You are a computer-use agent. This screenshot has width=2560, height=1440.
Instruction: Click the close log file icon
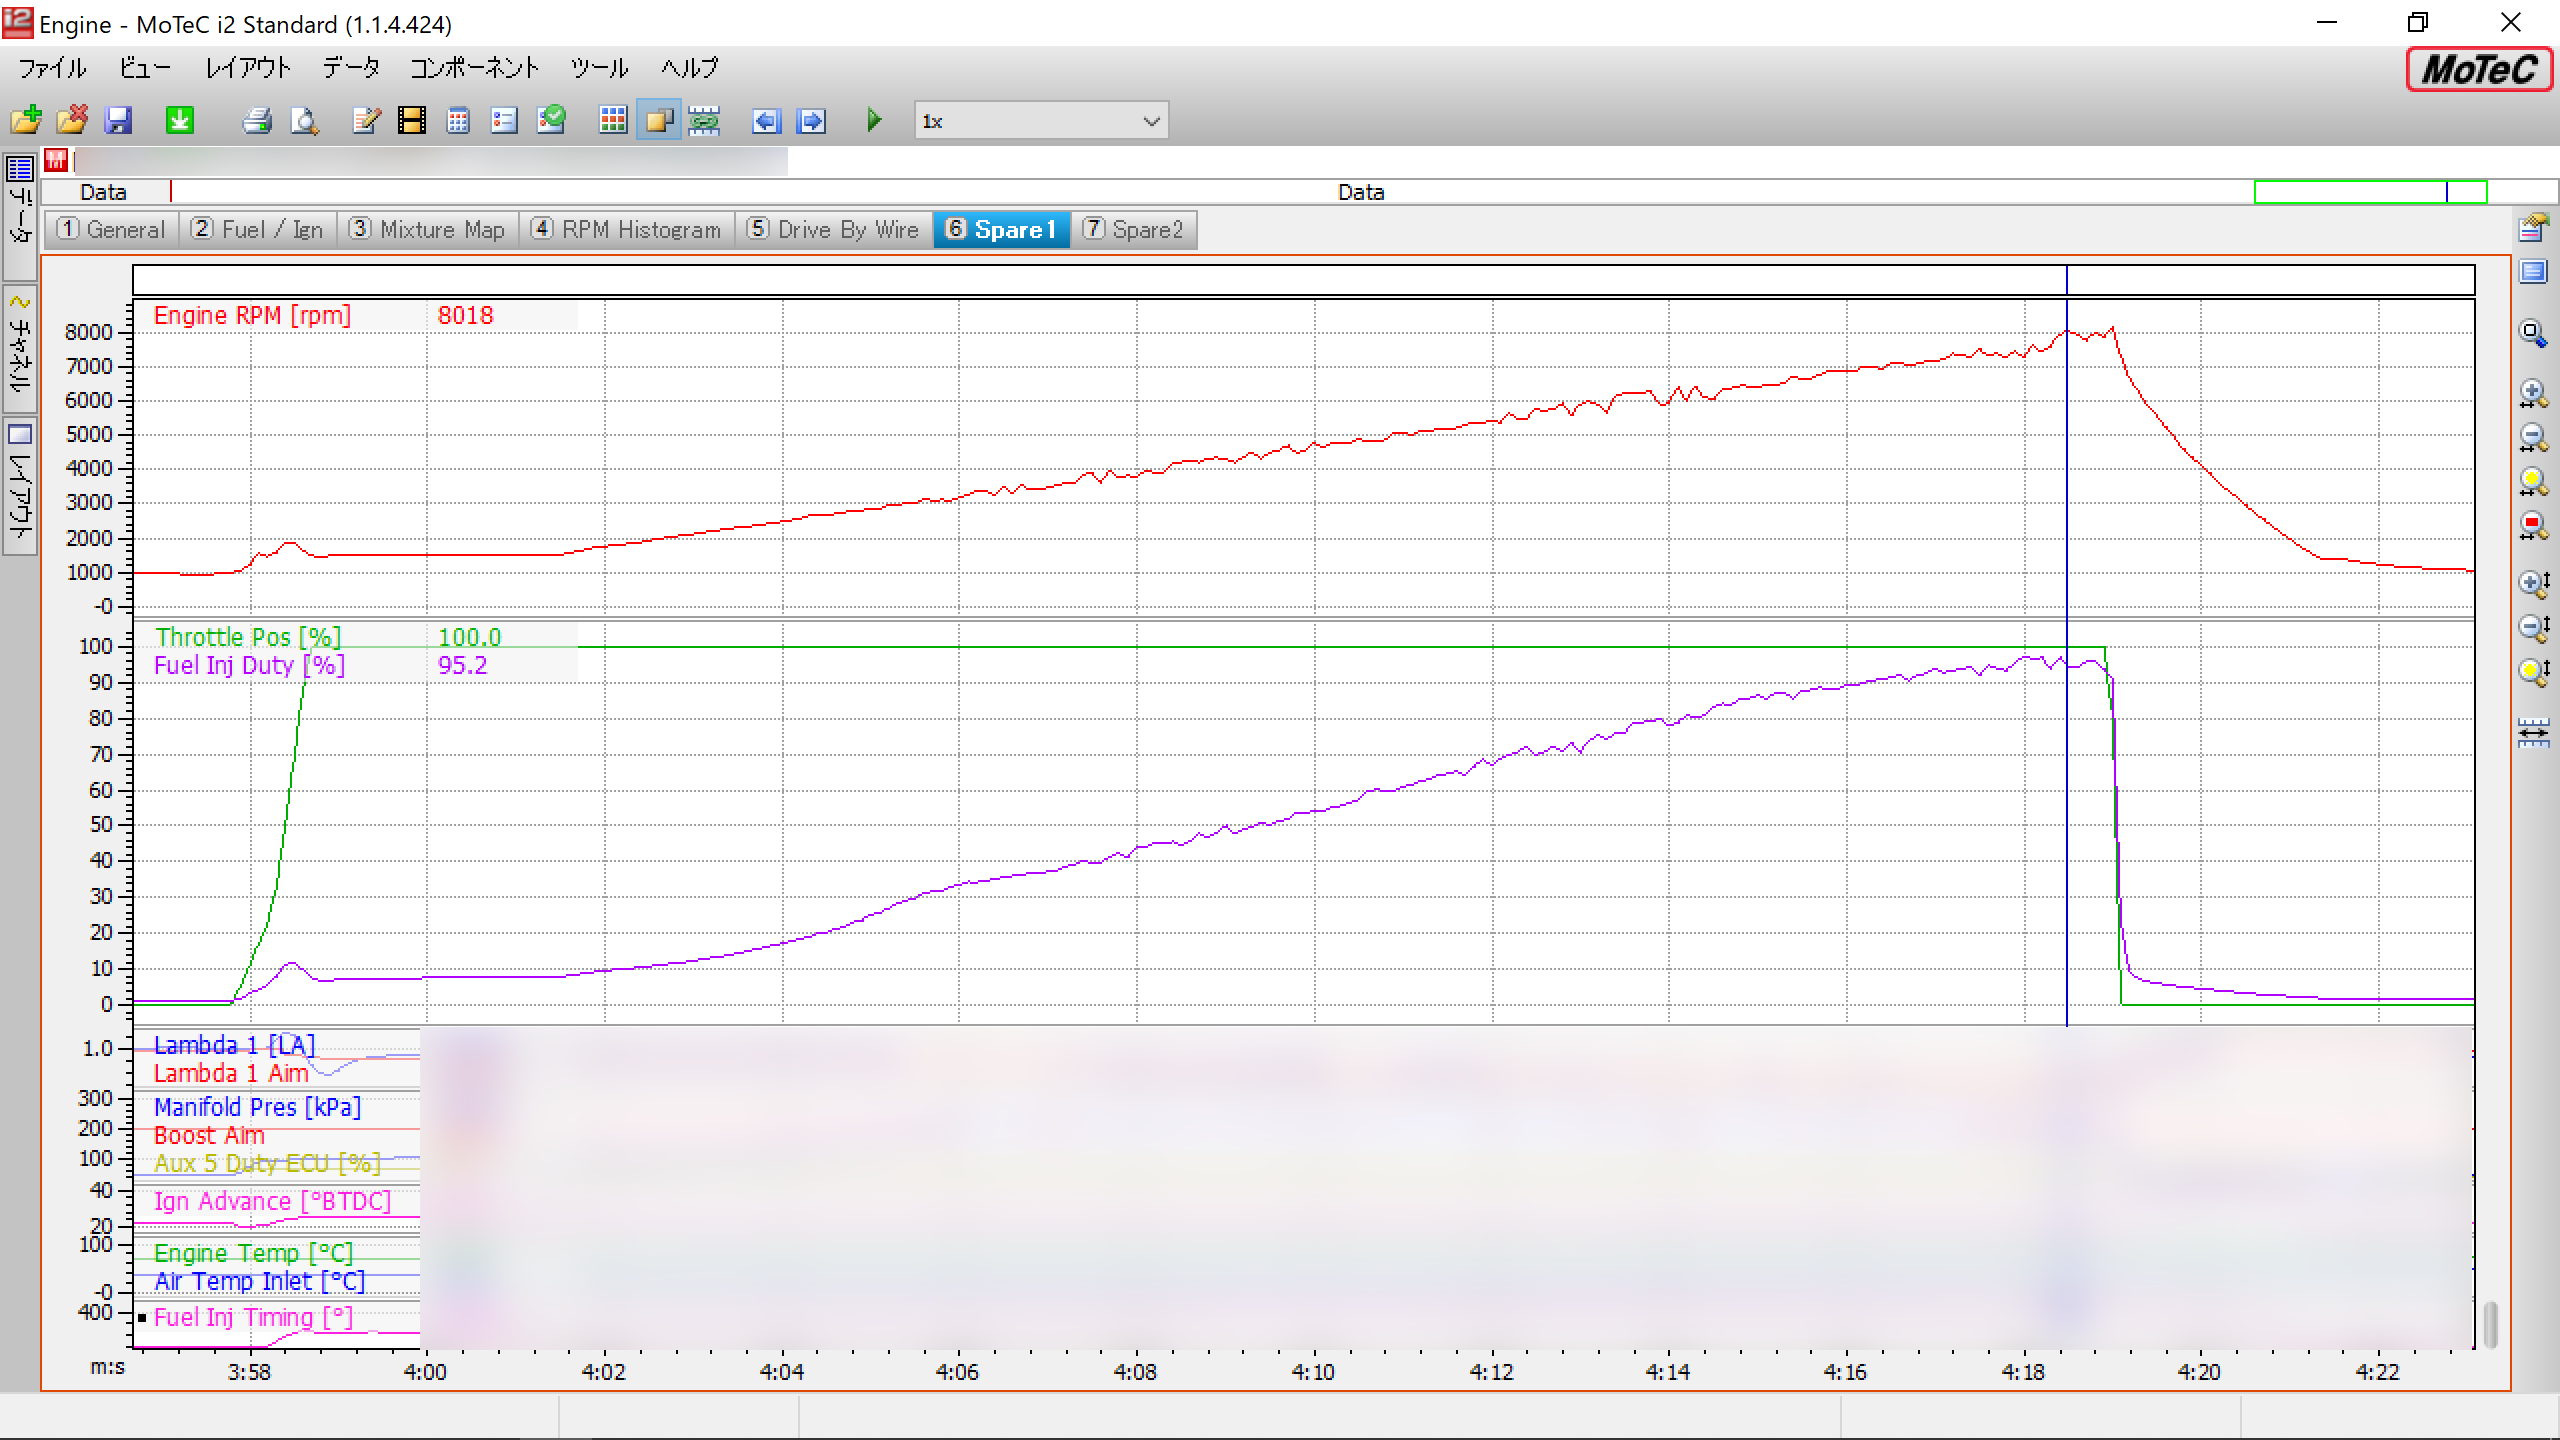click(72, 121)
